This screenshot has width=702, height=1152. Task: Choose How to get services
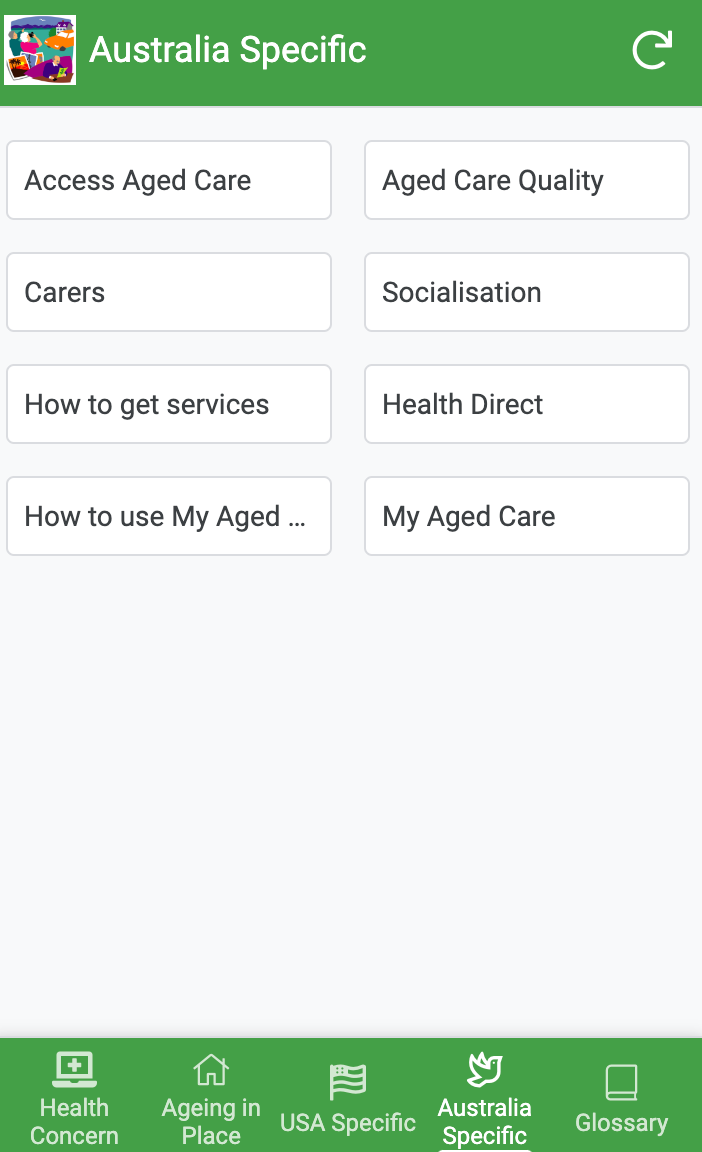169,404
